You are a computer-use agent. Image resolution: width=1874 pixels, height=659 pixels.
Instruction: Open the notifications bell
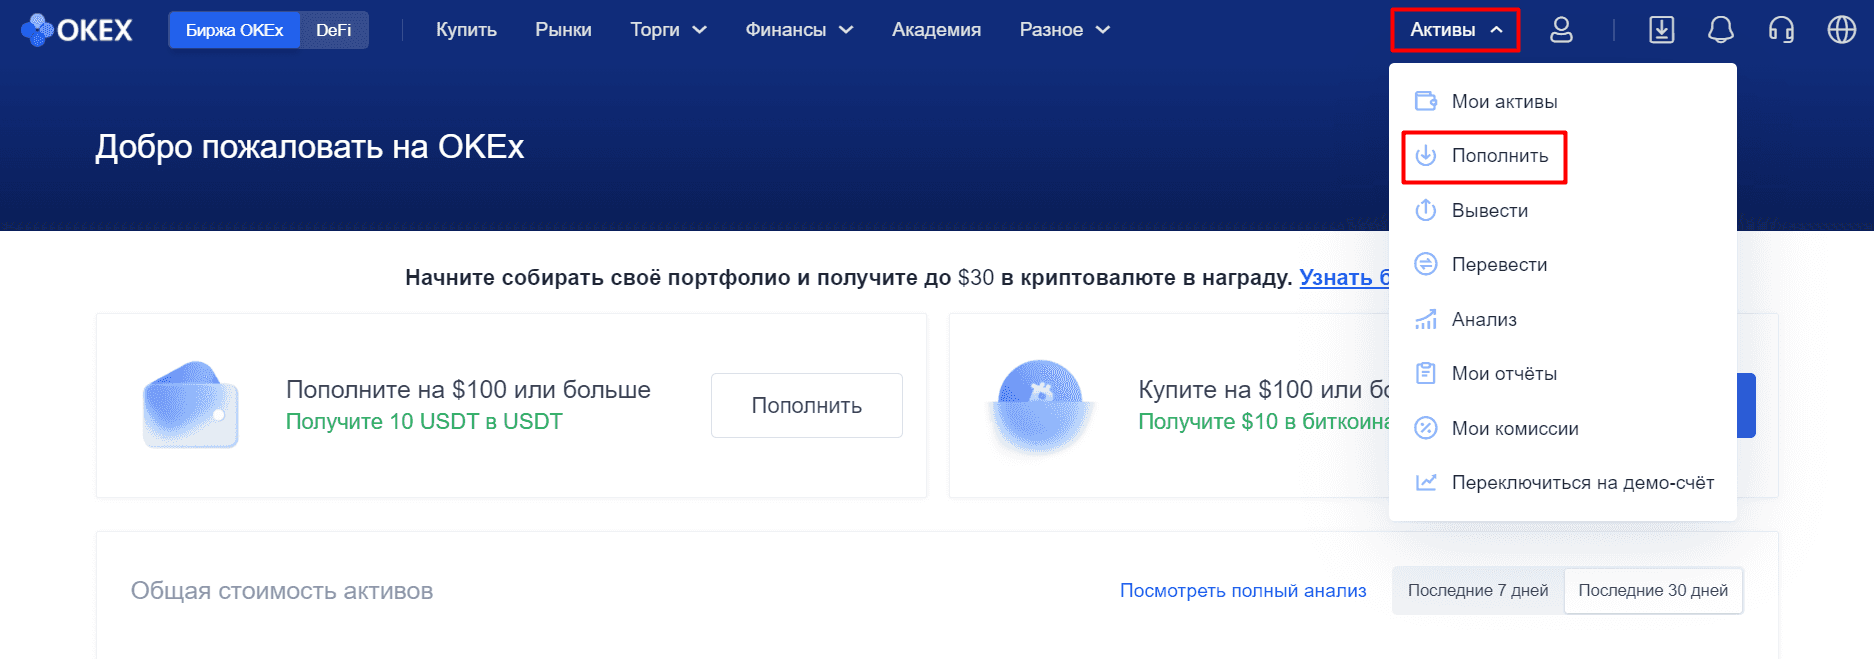click(1721, 30)
